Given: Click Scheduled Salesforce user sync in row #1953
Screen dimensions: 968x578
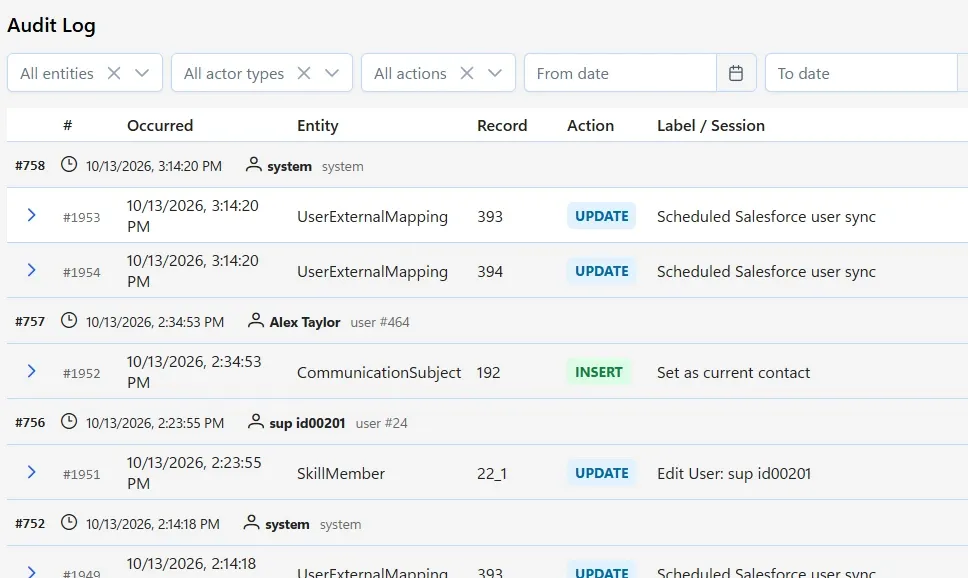Looking at the screenshot, I should click(766, 217).
